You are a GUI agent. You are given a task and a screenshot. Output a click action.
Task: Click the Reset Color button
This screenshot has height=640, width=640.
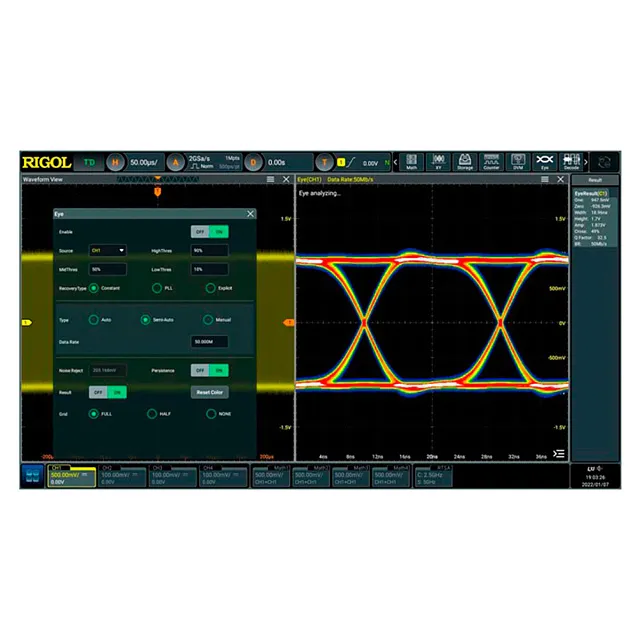tap(211, 393)
